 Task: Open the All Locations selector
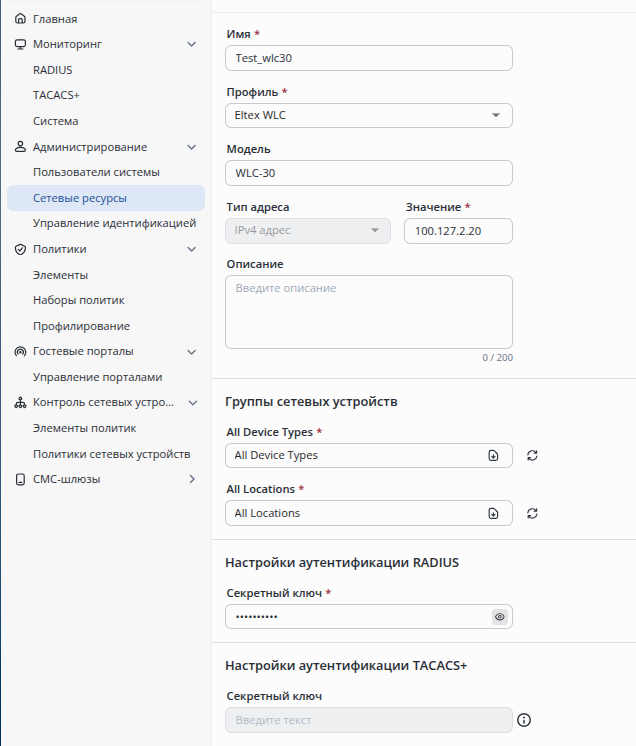493,513
